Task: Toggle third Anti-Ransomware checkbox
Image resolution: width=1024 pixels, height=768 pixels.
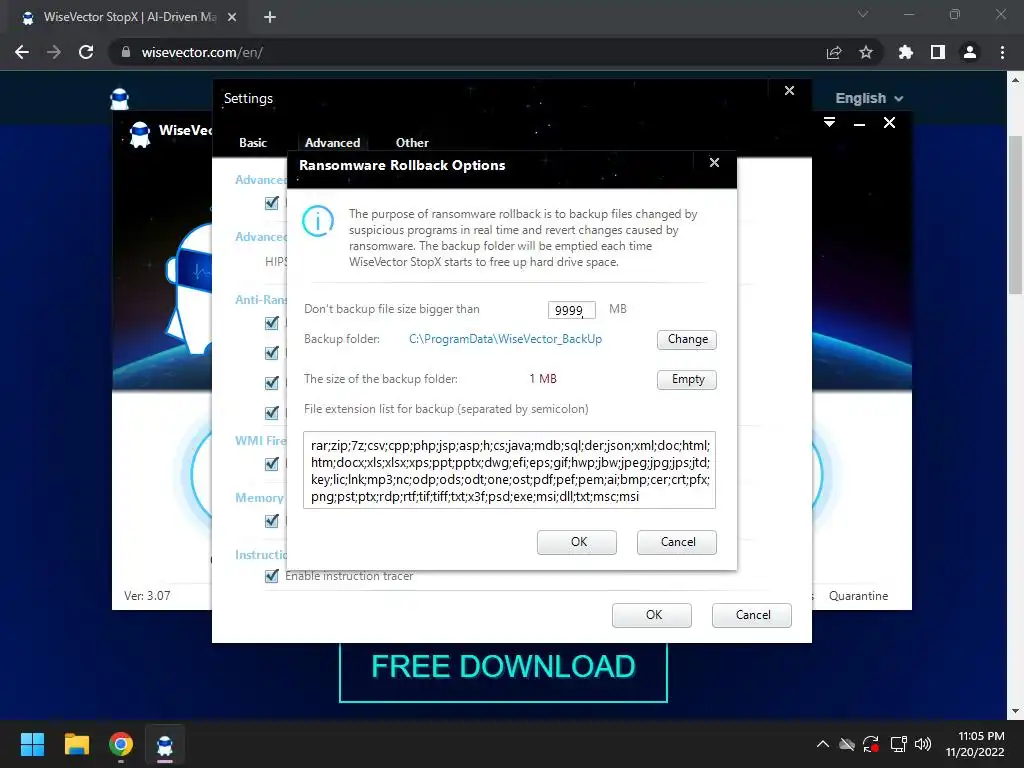Action: pos(272,383)
